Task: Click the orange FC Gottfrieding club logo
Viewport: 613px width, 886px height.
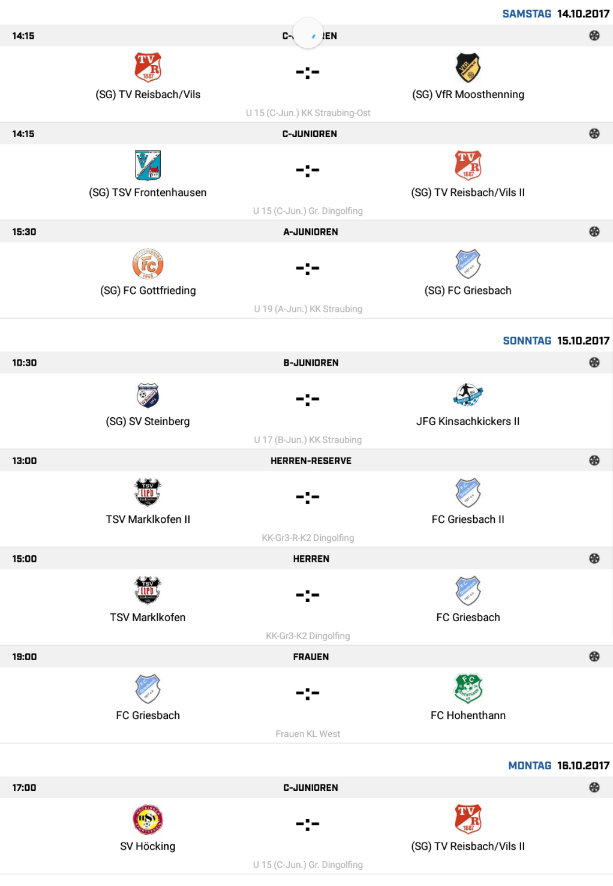Action: pyautogui.click(x=148, y=264)
